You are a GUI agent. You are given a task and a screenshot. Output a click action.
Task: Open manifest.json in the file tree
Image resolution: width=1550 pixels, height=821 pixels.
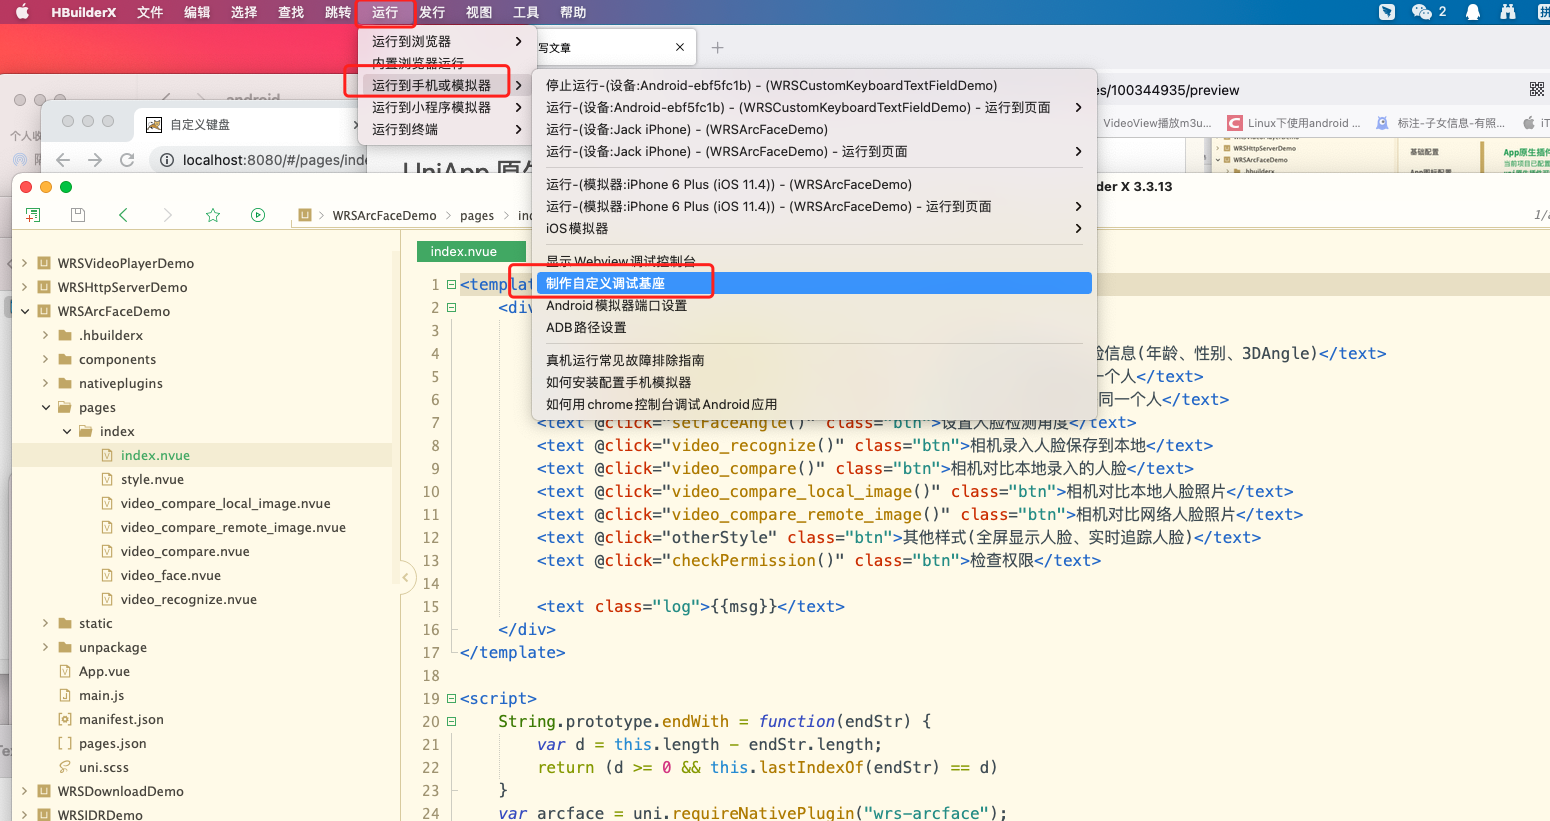(x=121, y=719)
